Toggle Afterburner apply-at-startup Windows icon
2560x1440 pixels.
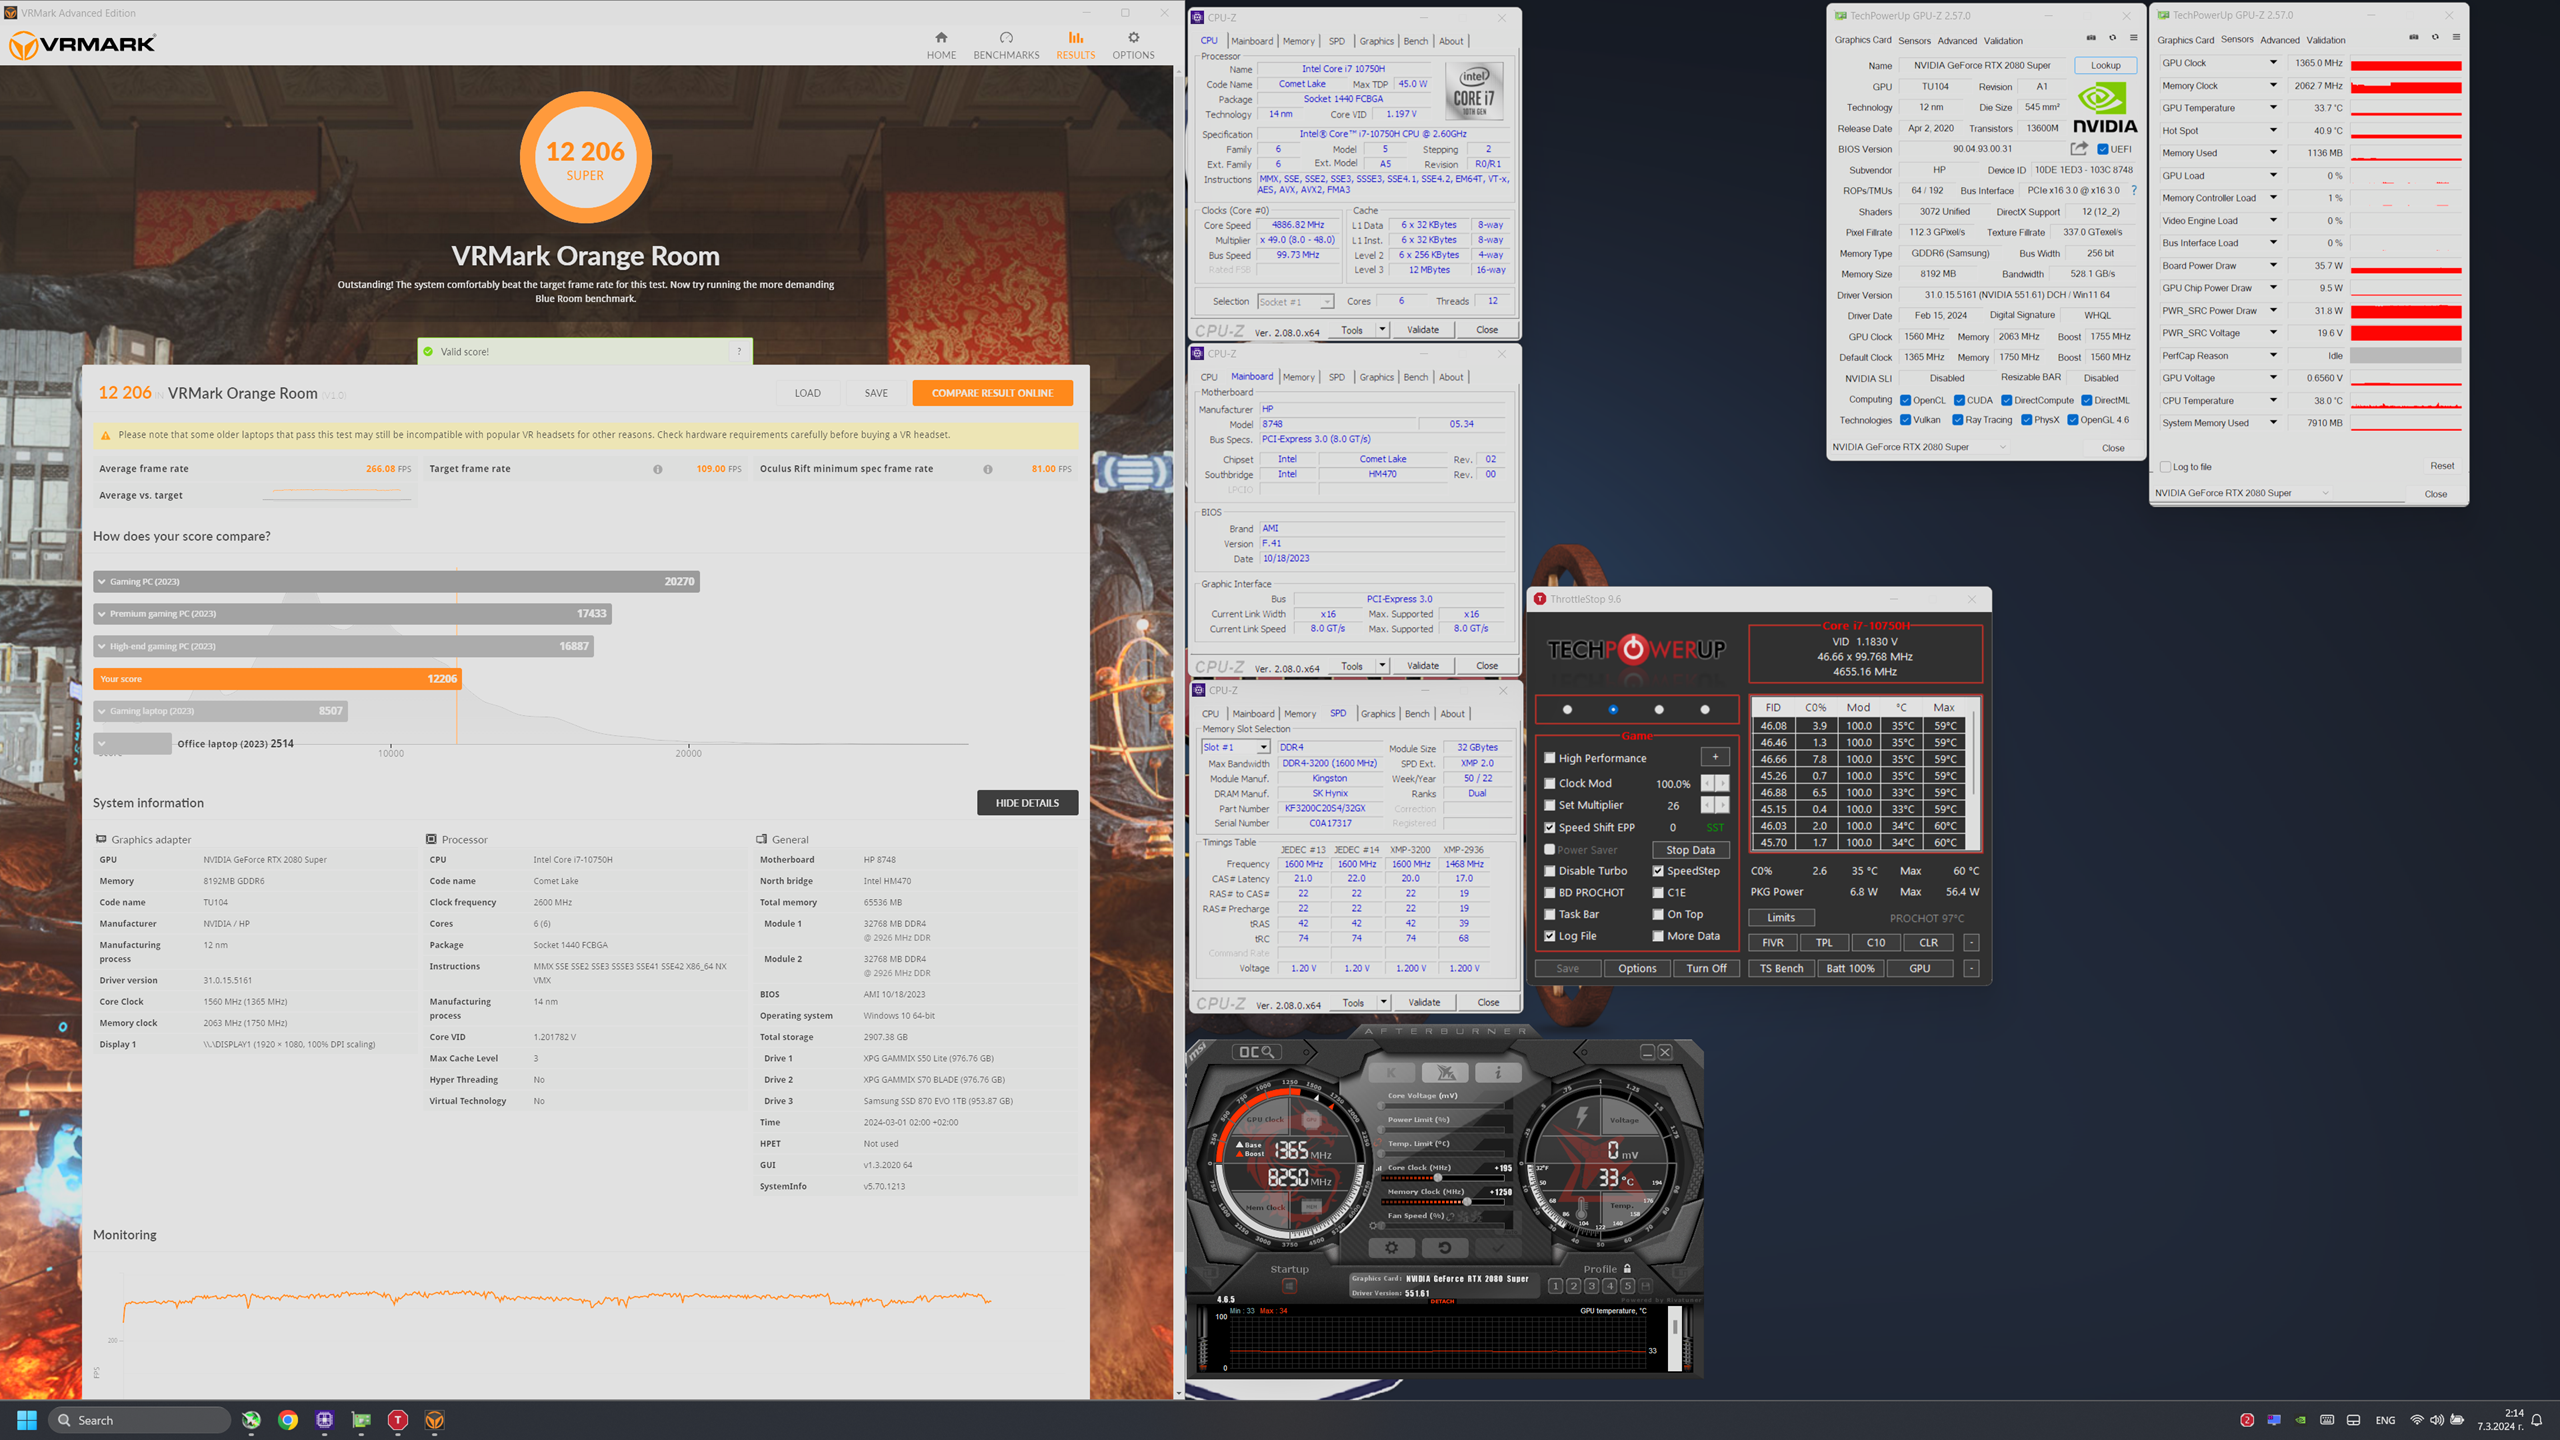point(1289,1286)
